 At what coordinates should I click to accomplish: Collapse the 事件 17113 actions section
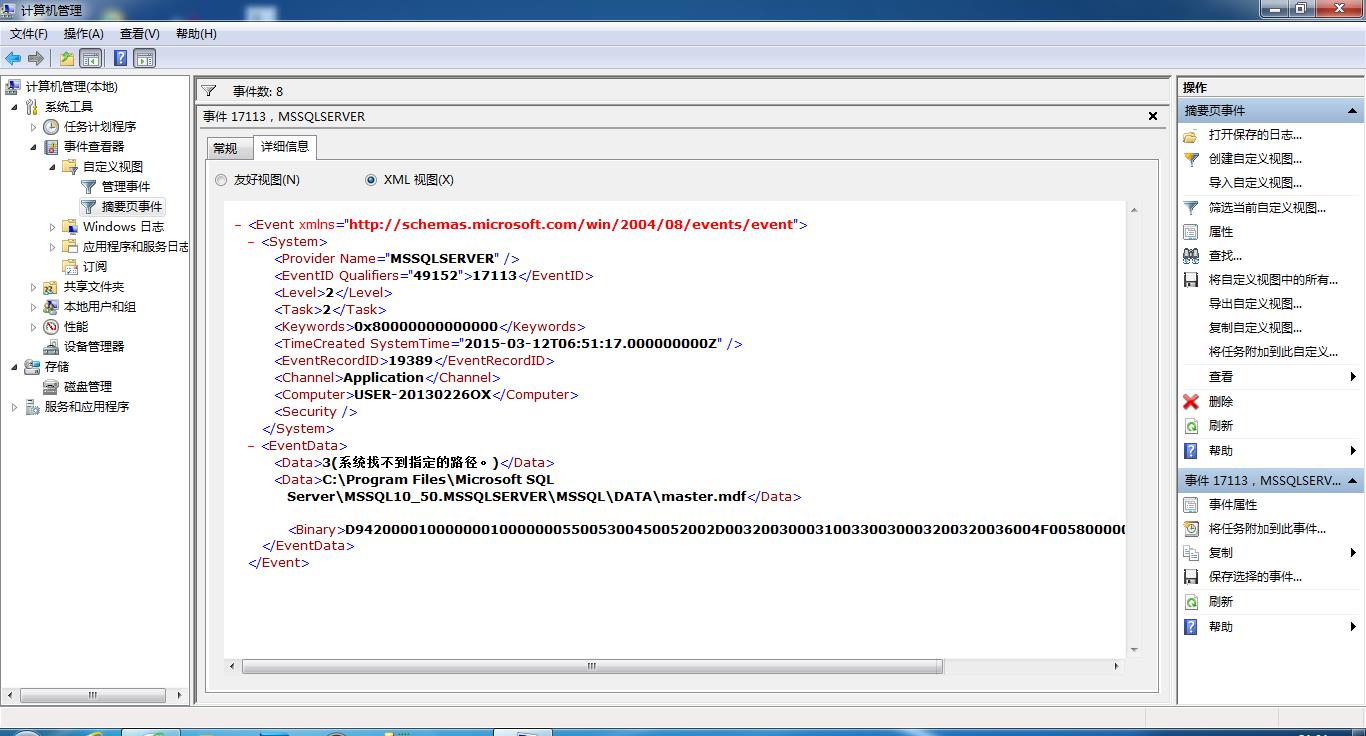(x=1352, y=481)
